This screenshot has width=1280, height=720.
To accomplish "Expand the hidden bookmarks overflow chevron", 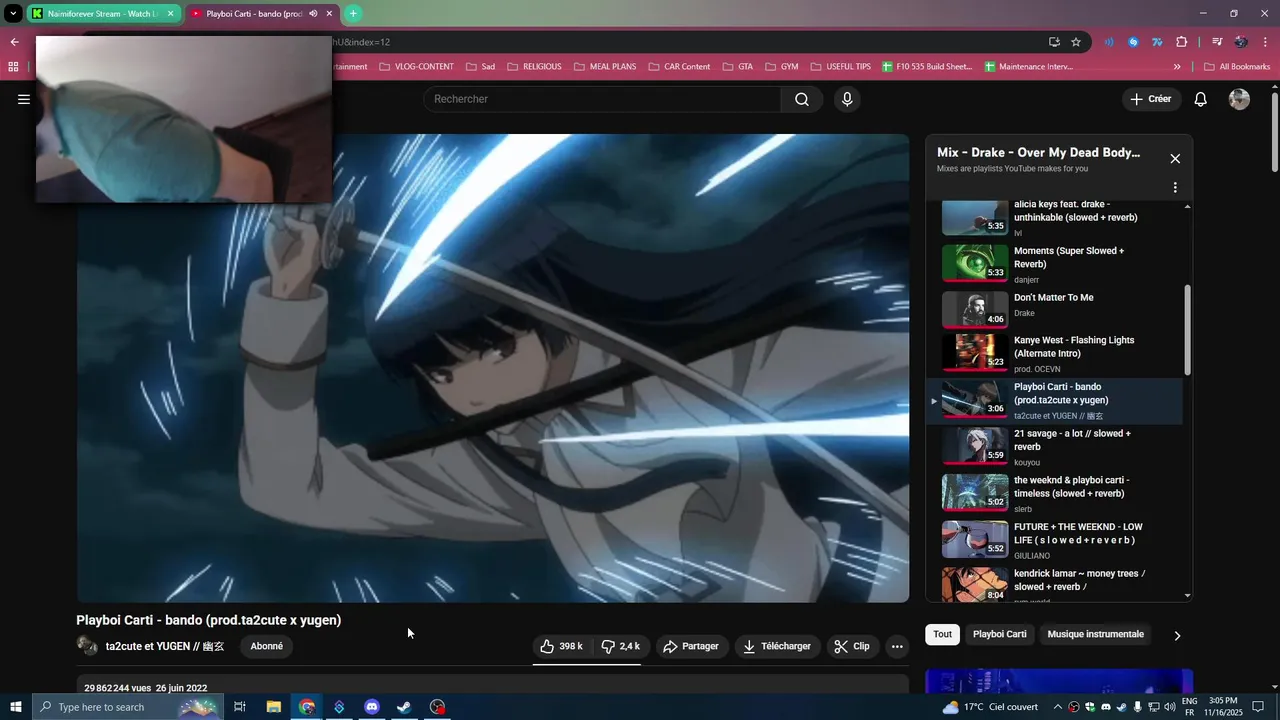I will click(x=1177, y=67).
